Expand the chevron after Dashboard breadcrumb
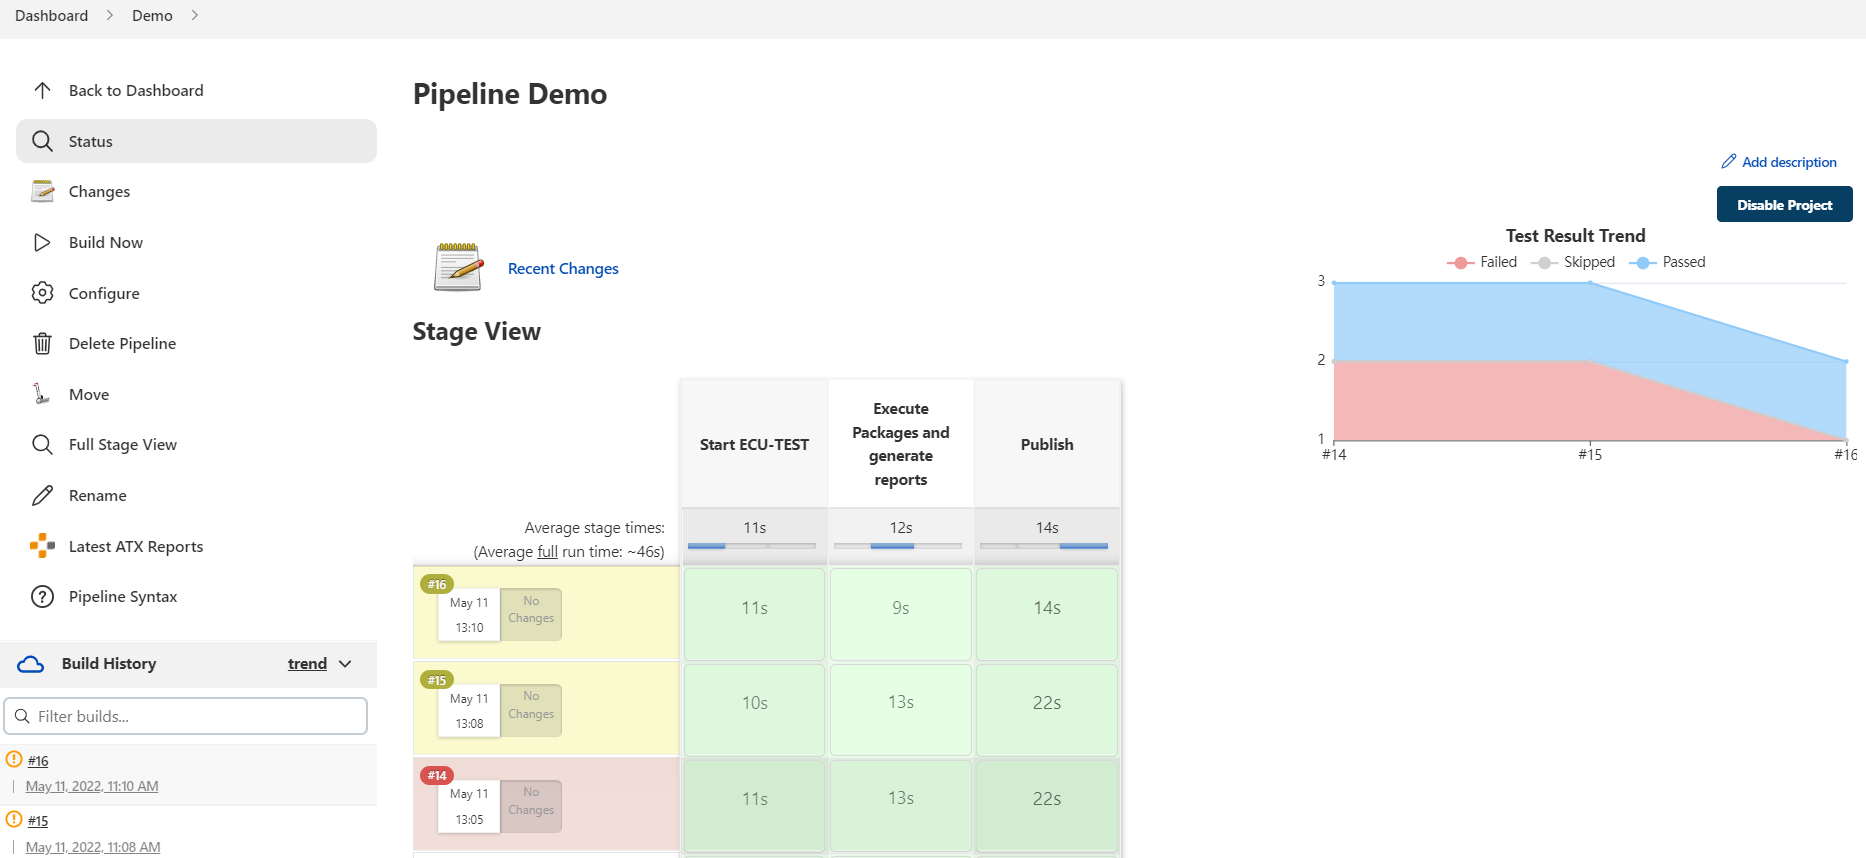The width and height of the screenshot is (1866, 858). tap(110, 15)
